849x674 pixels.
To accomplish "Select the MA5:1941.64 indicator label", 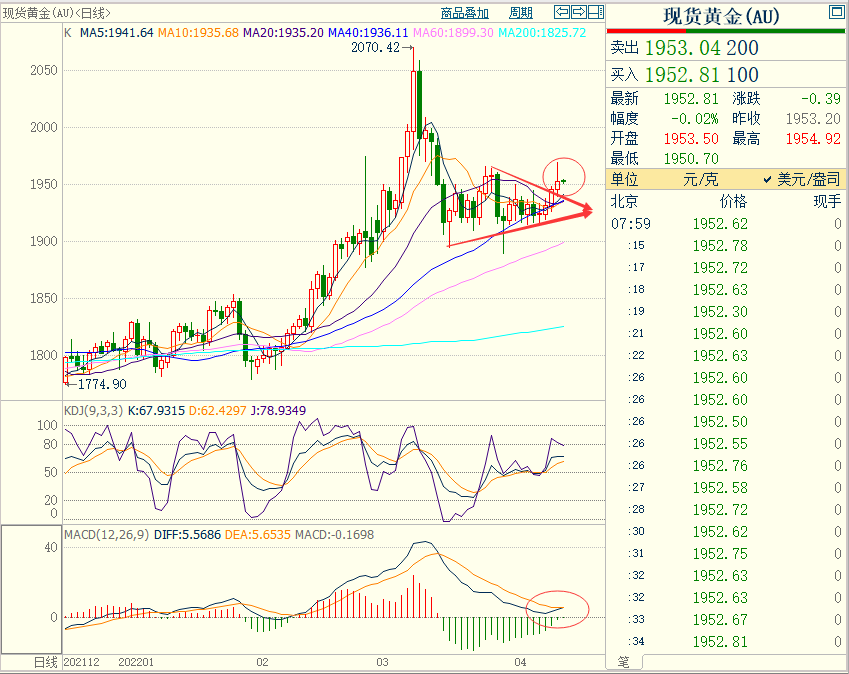I will point(116,32).
